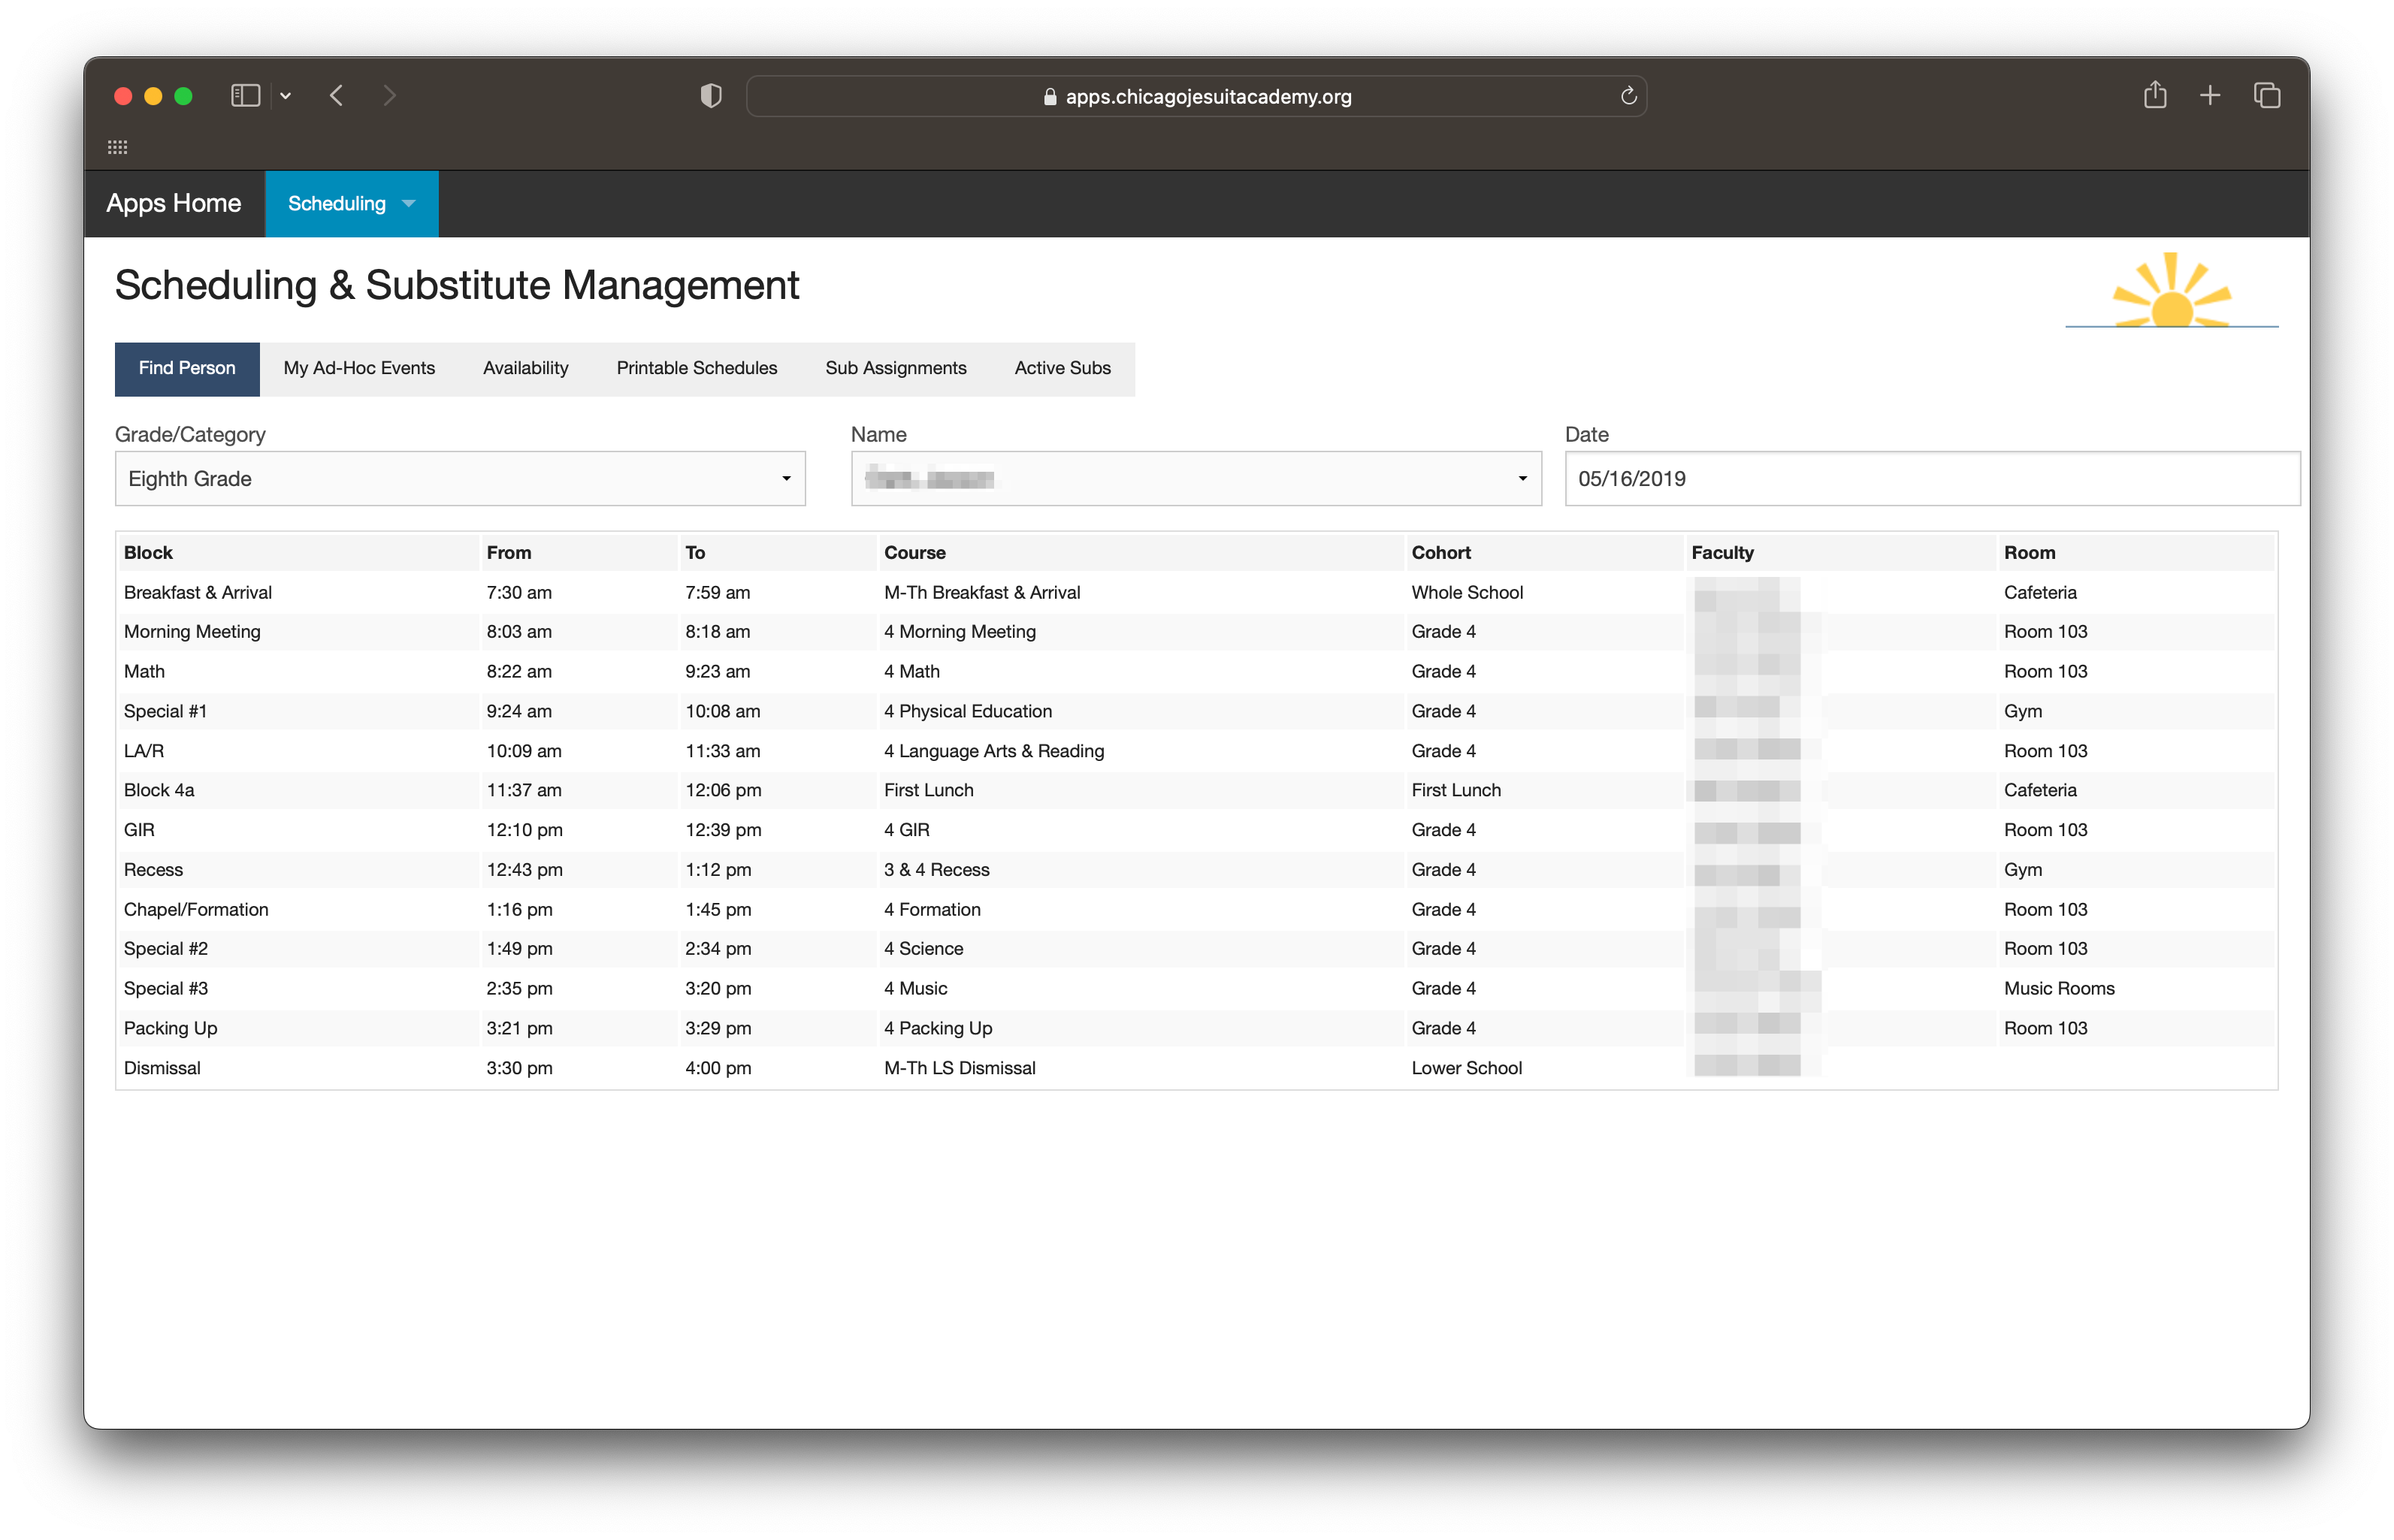Open the Grade/Category Eighth Grade dropdown
The width and height of the screenshot is (2394, 1540).
[x=460, y=479]
